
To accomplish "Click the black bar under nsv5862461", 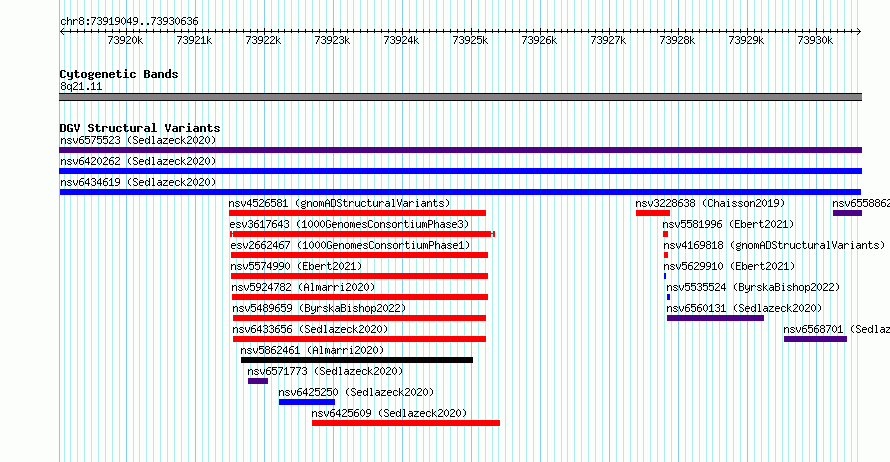I will point(356,360).
